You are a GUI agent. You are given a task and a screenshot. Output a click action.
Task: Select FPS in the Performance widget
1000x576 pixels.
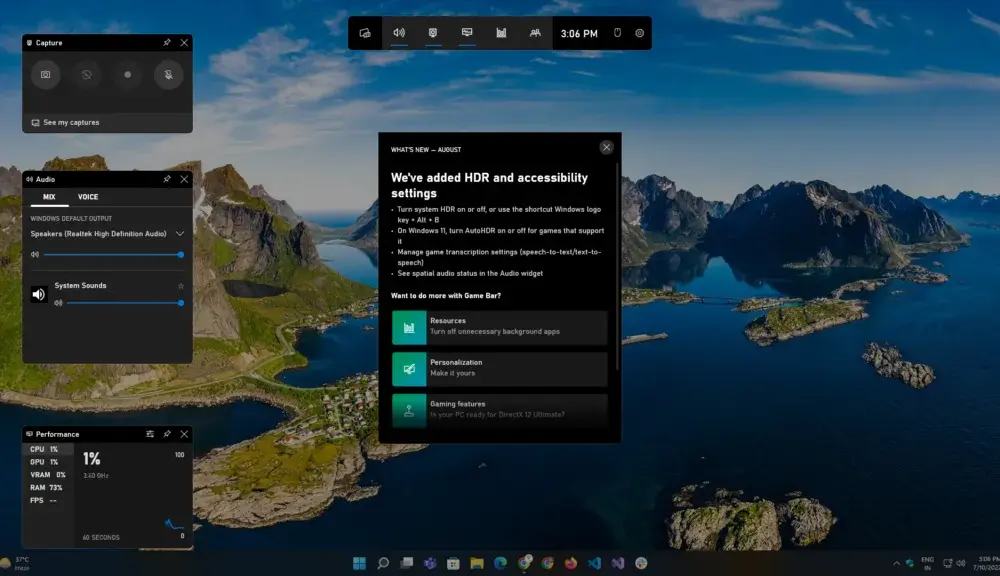click(48, 500)
